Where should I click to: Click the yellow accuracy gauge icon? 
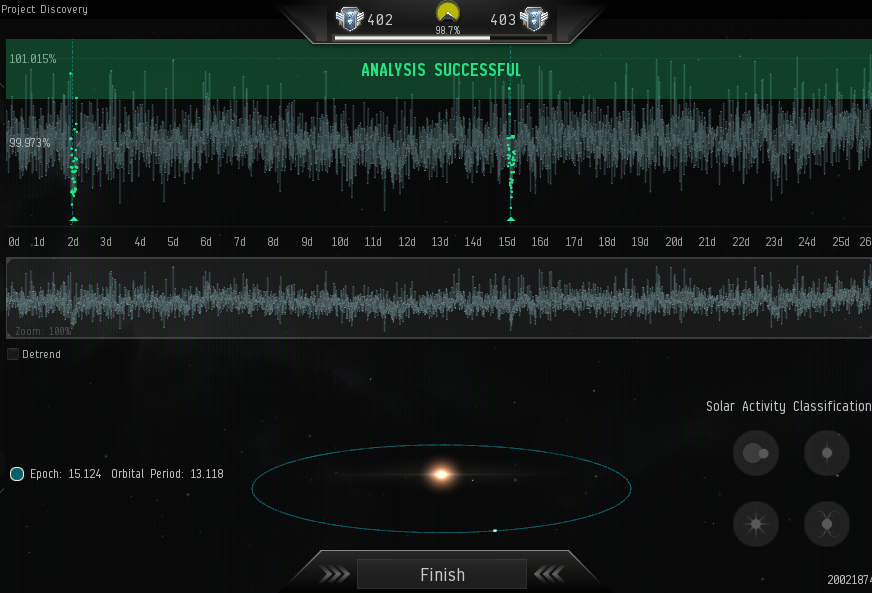tap(447, 13)
